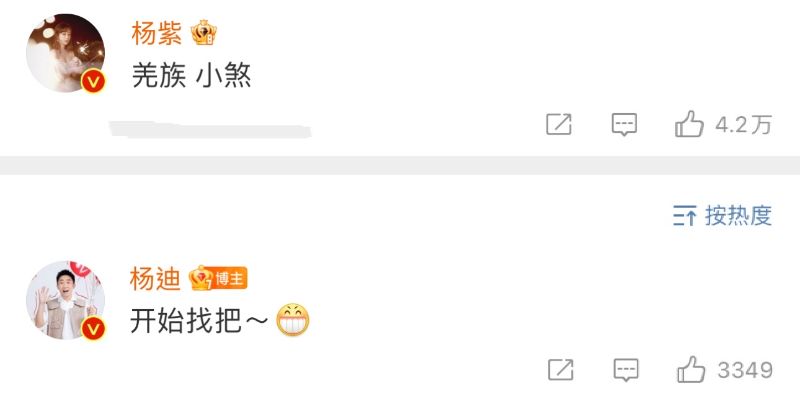Open the comment text 羌族 小煞
The height and width of the screenshot is (401, 800).
191,76
